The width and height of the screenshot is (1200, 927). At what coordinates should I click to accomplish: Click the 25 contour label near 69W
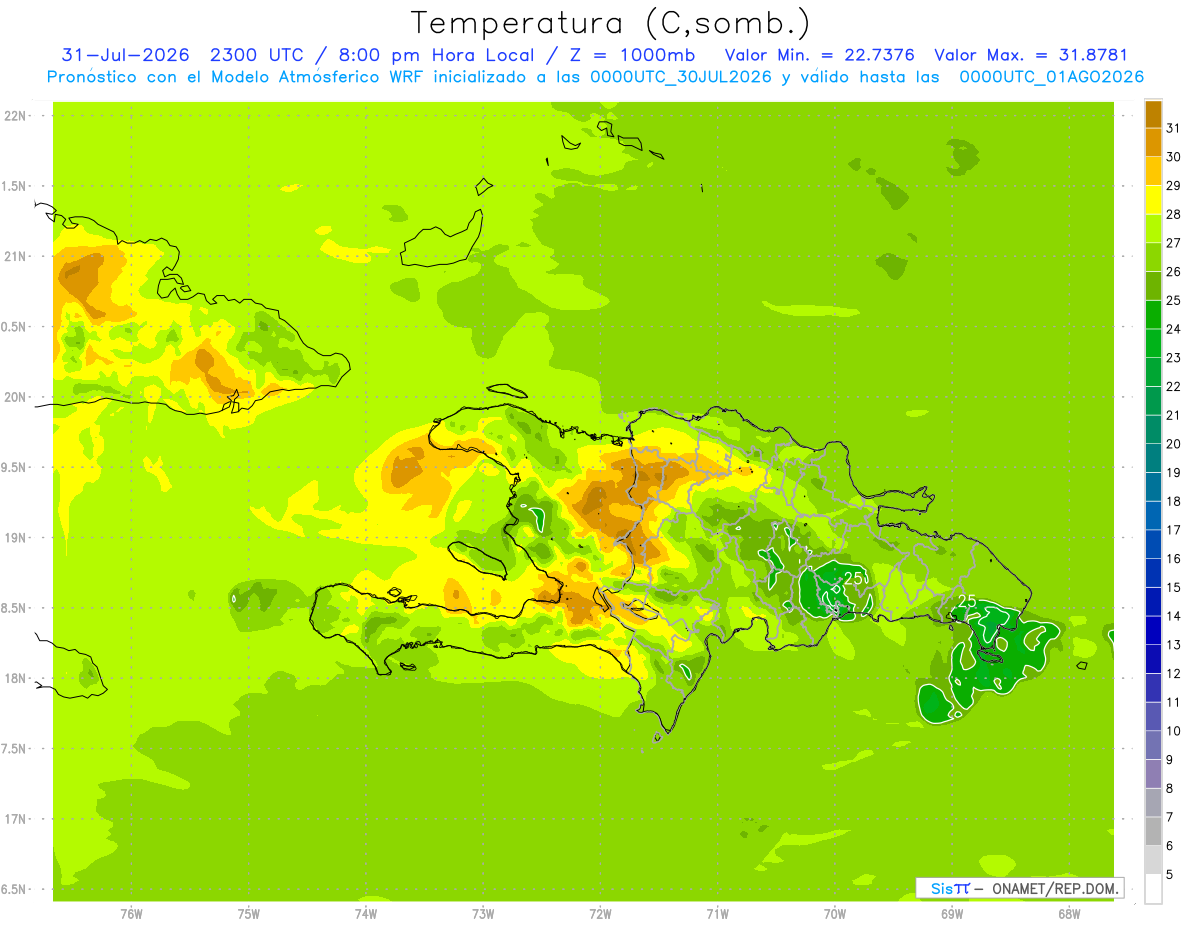967,600
